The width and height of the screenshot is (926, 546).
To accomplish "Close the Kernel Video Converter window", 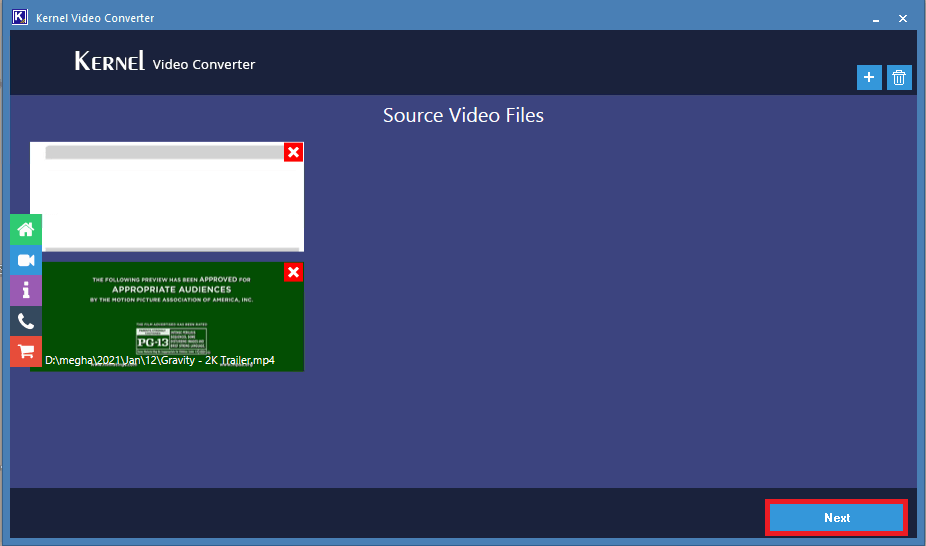I will coord(903,18).
